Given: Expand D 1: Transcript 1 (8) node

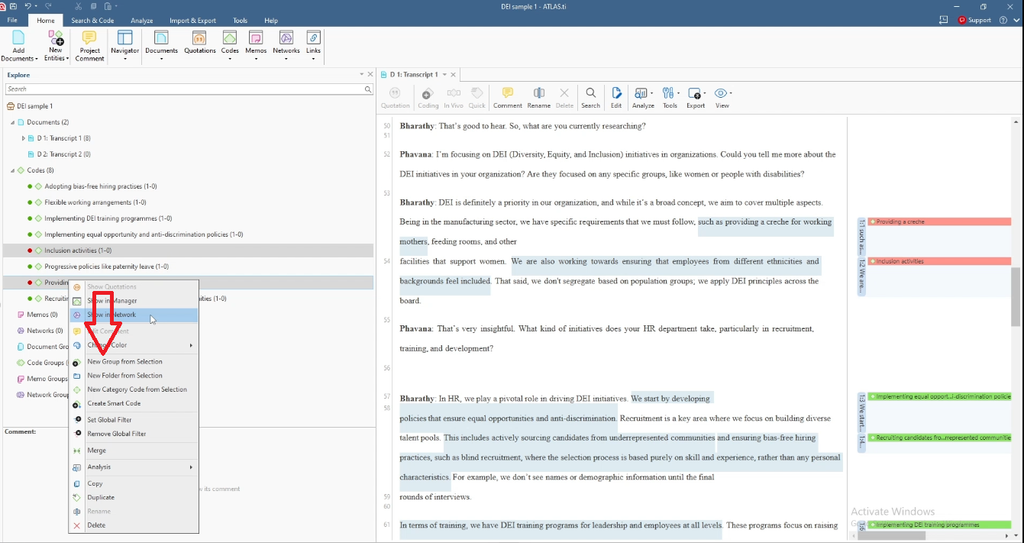Looking at the screenshot, I should 24,139.
